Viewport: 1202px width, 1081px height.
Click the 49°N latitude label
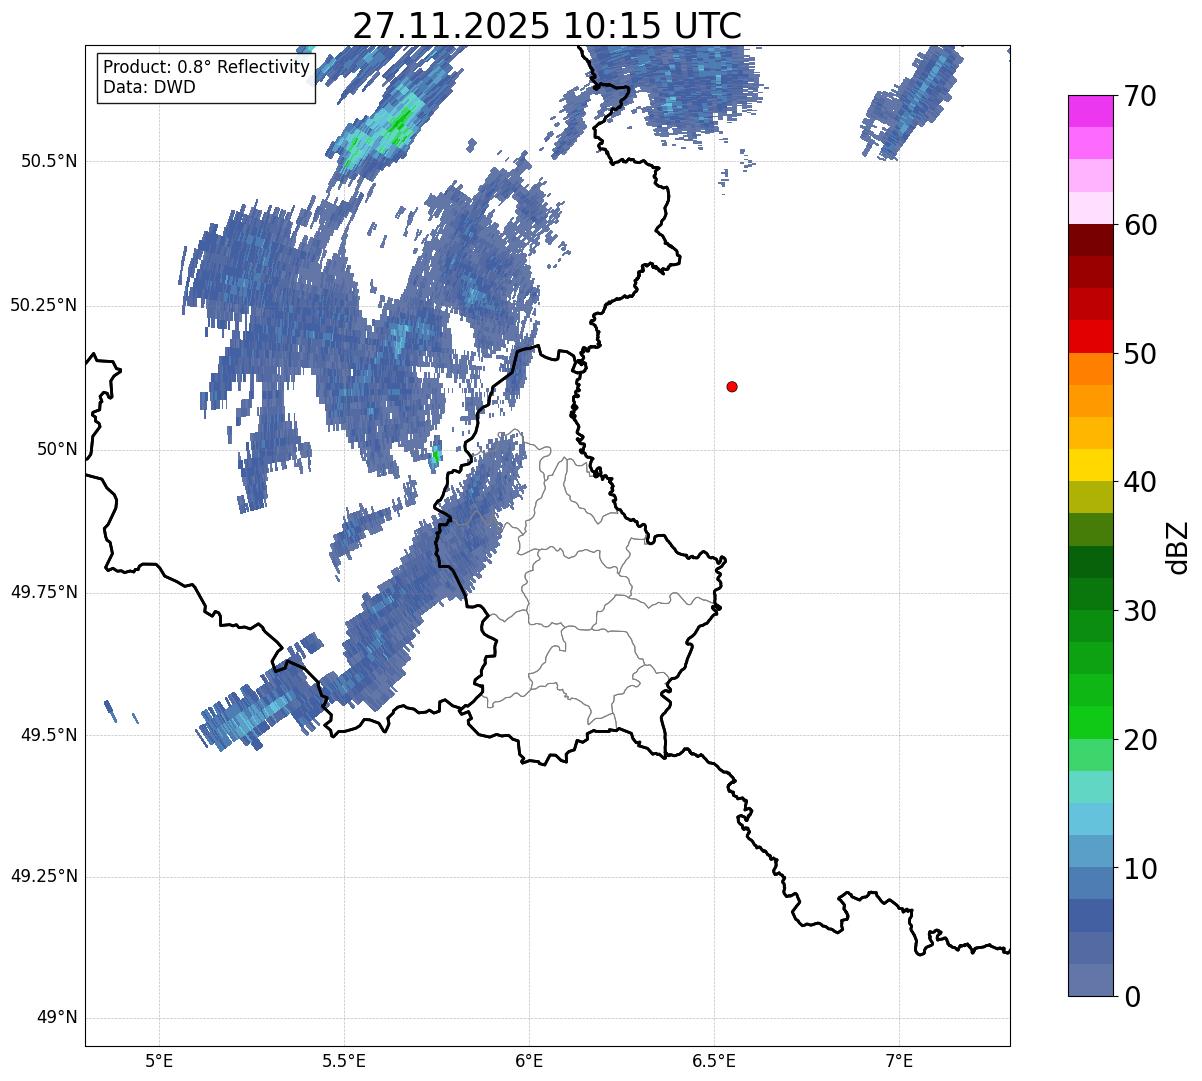tap(57, 1018)
